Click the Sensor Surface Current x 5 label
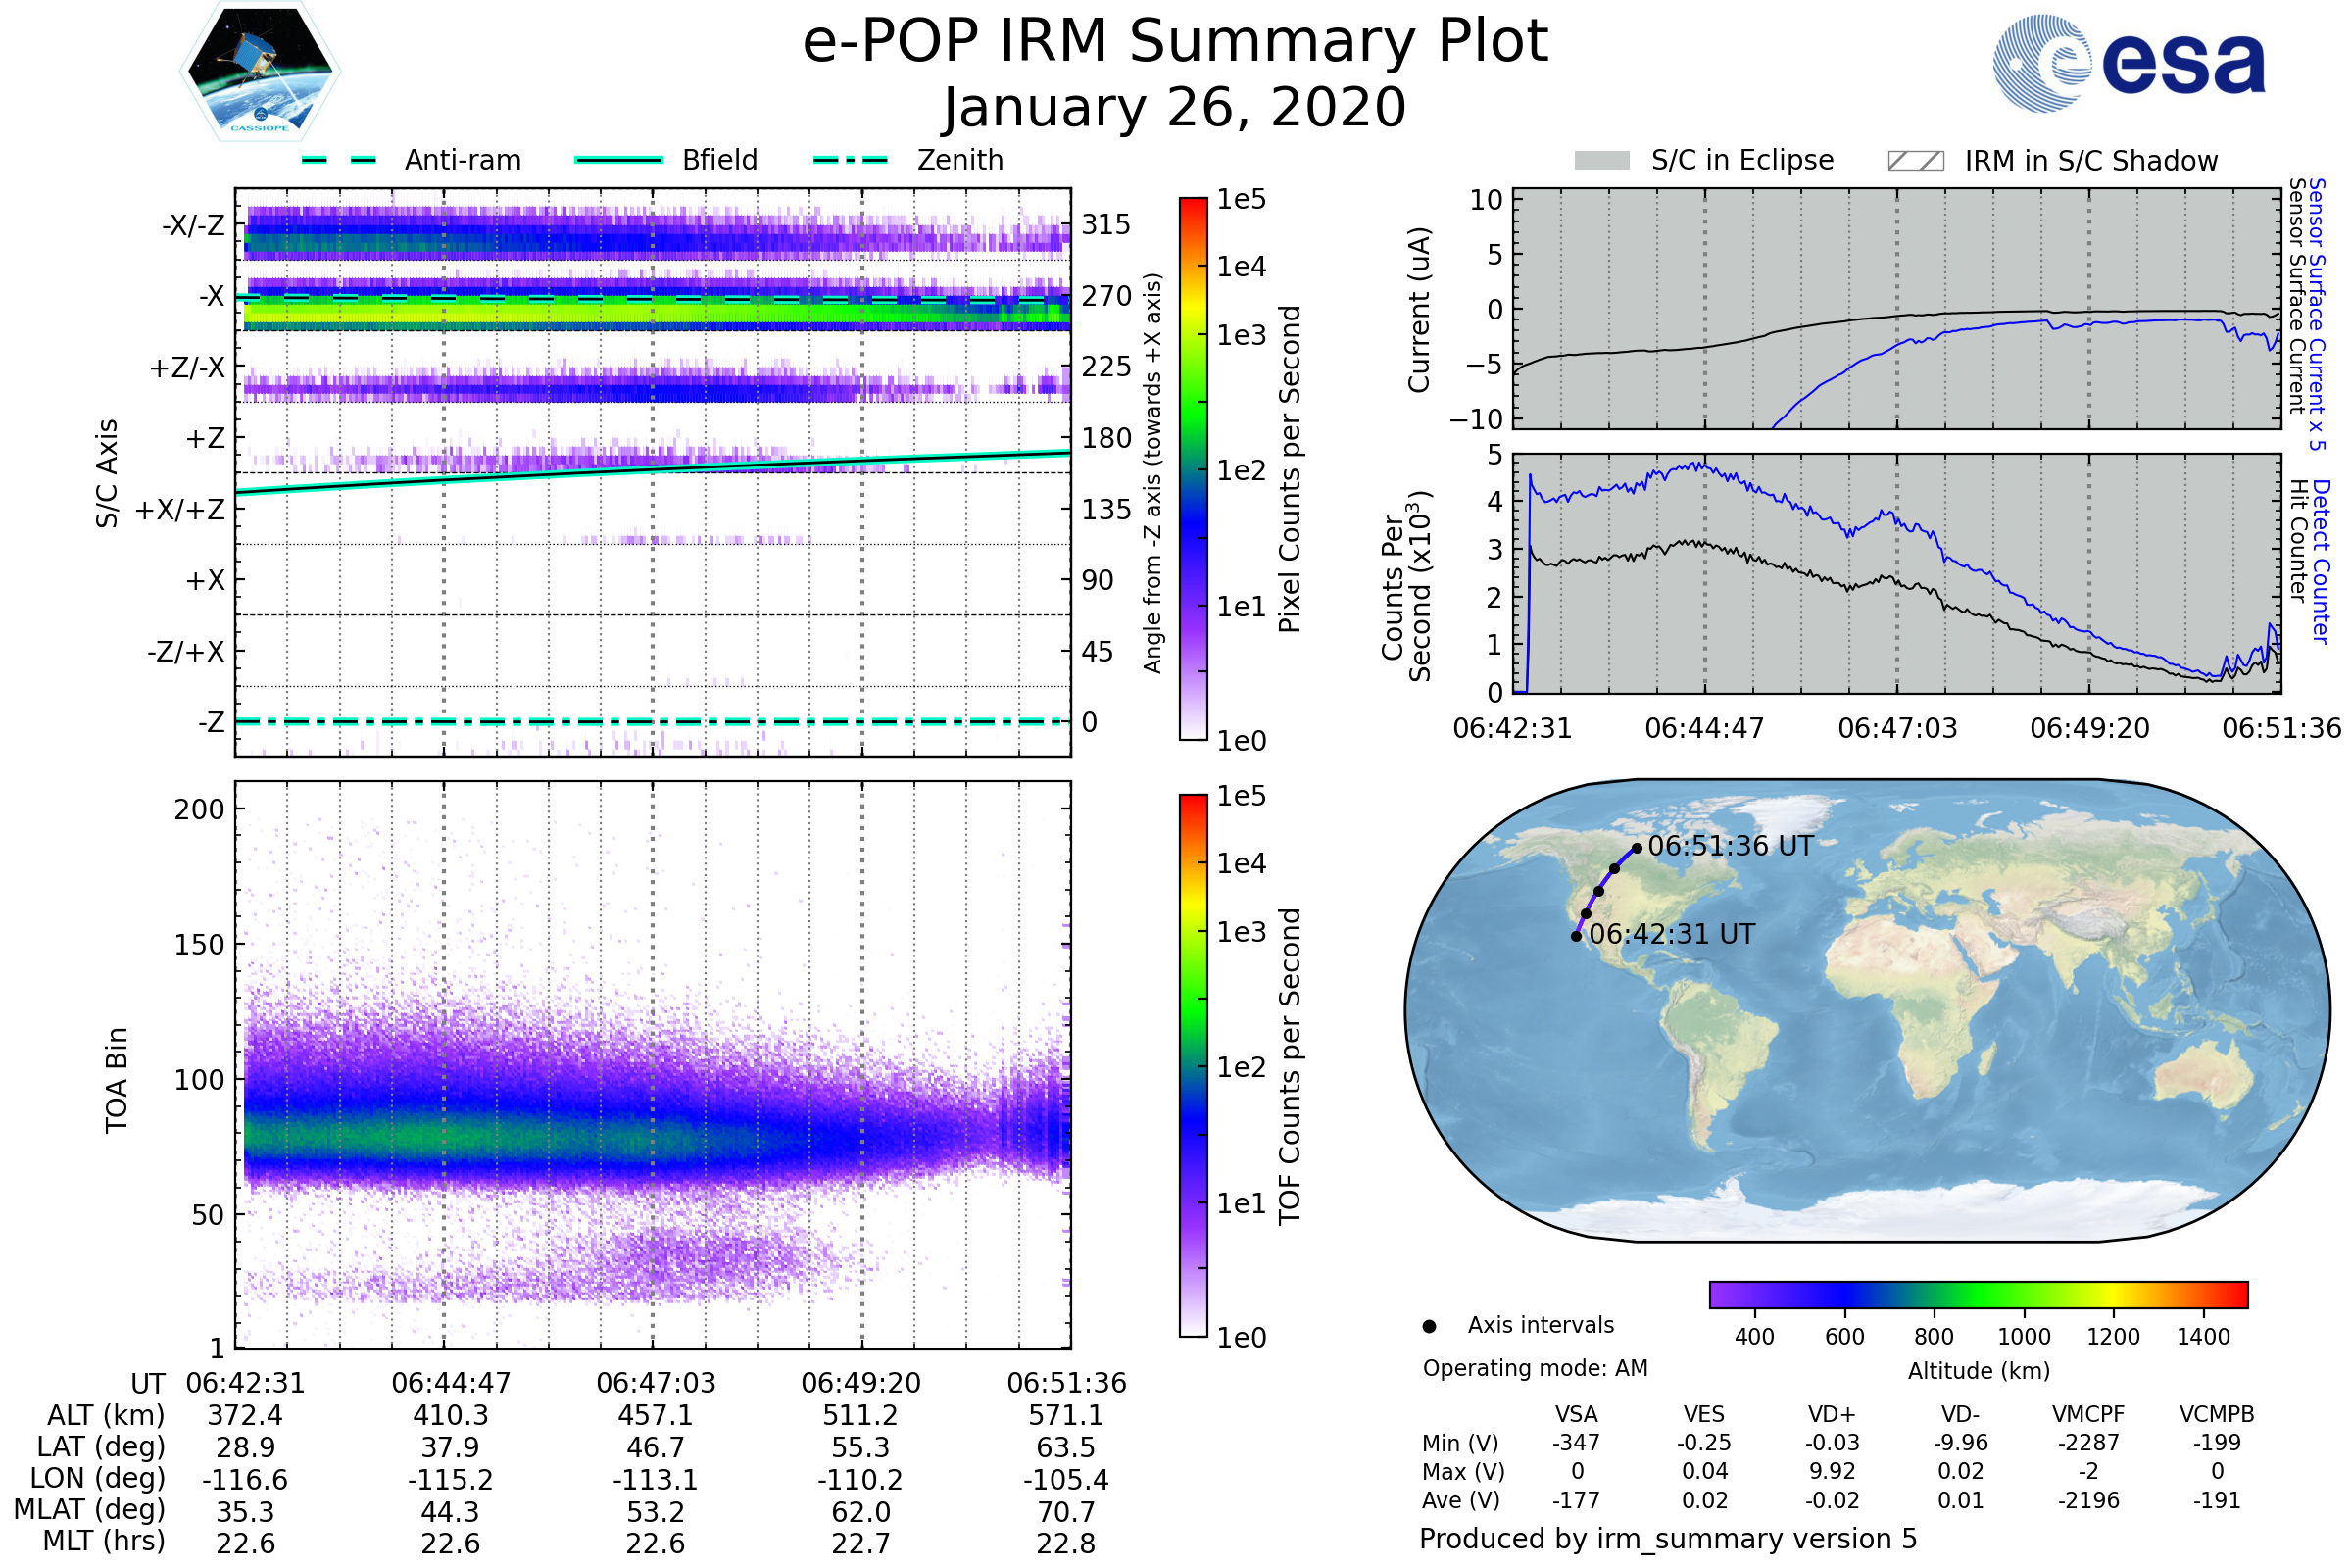Viewport: 2352px width, 1568px height. pyautogui.click(x=2318, y=315)
